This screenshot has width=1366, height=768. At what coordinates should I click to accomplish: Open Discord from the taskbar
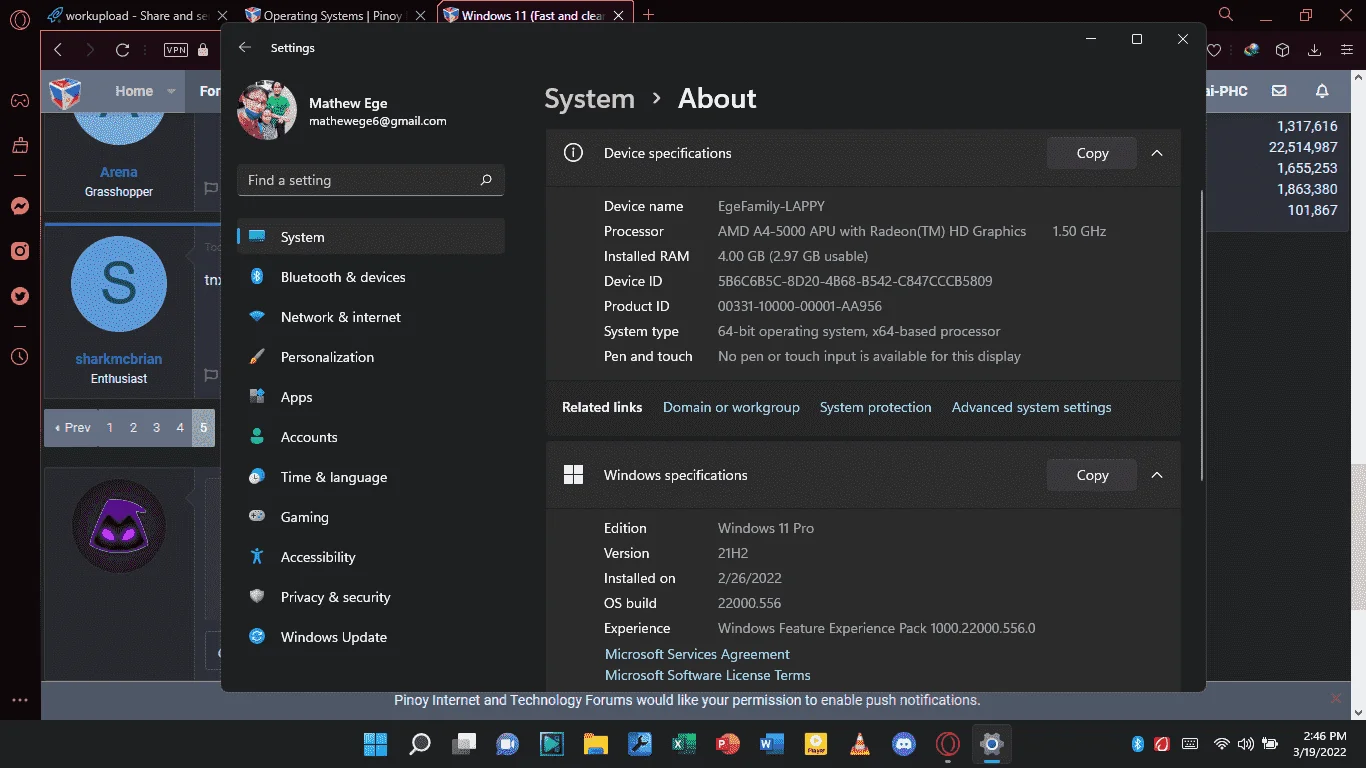[904, 744]
